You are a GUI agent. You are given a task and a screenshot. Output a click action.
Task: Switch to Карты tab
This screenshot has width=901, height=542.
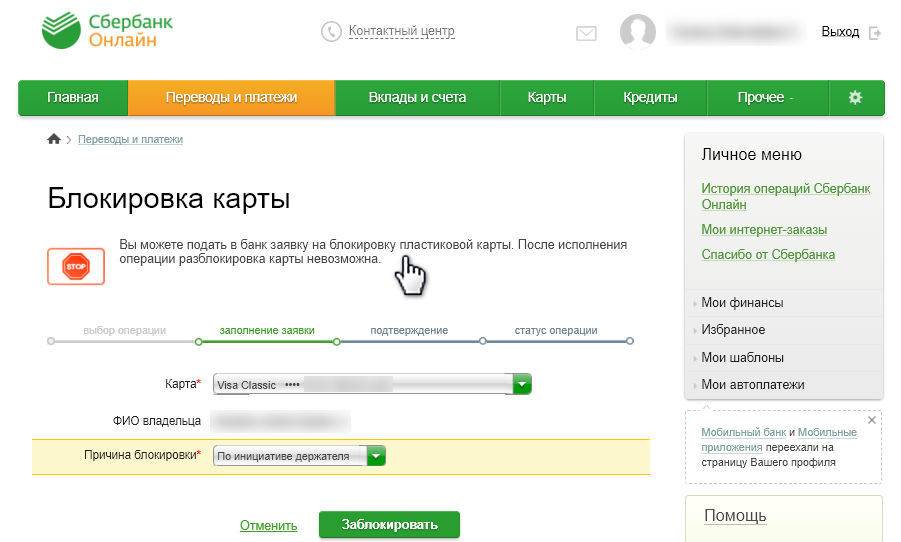[547, 98]
